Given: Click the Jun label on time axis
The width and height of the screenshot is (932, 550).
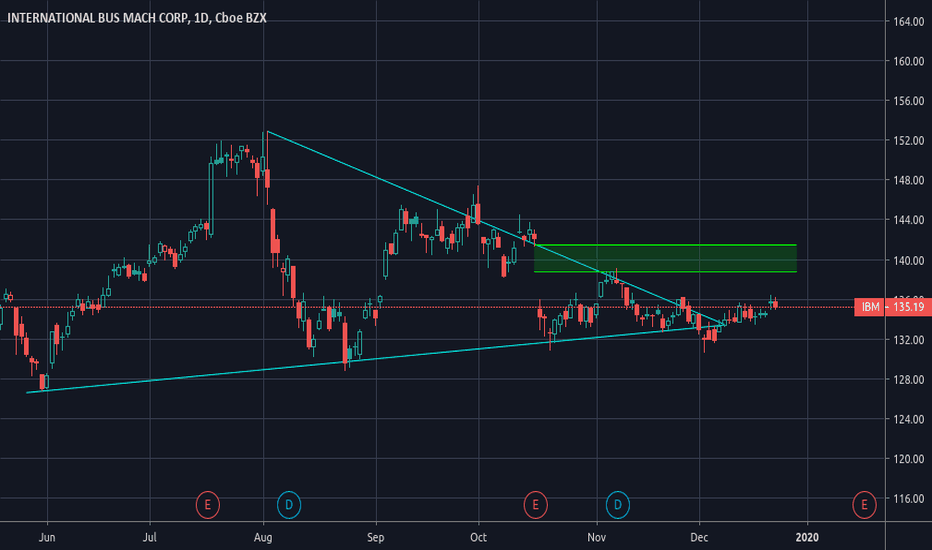Looking at the screenshot, I should click(x=47, y=538).
